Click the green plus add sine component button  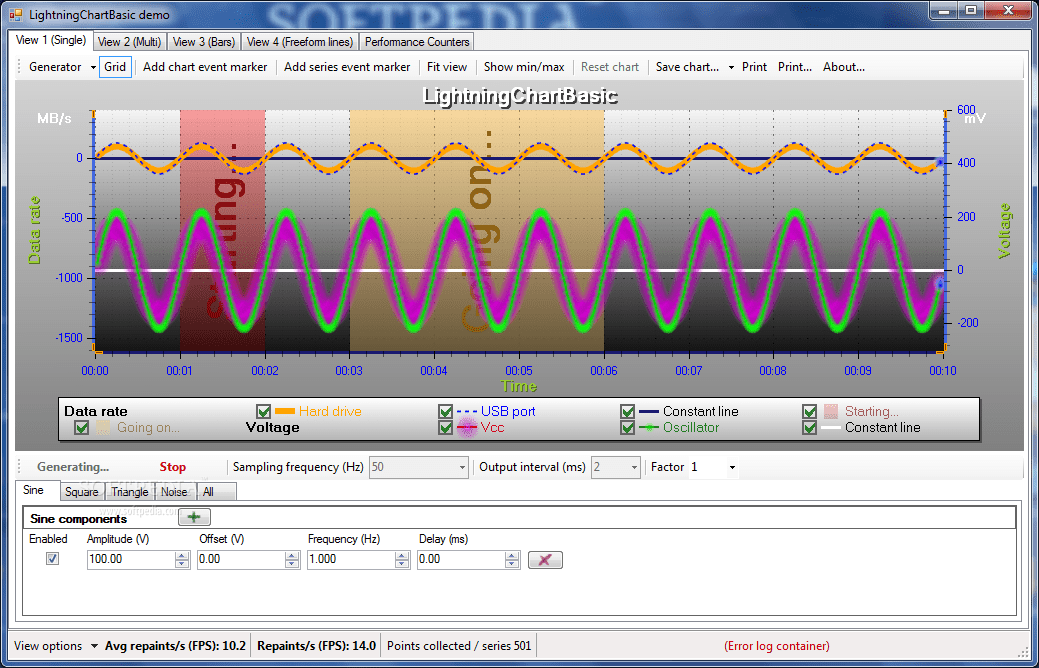(194, 518)
